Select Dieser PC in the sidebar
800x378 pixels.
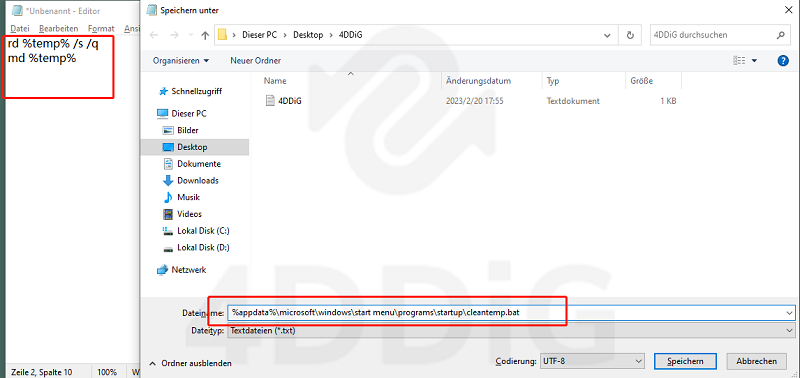[x=189, y=113]
